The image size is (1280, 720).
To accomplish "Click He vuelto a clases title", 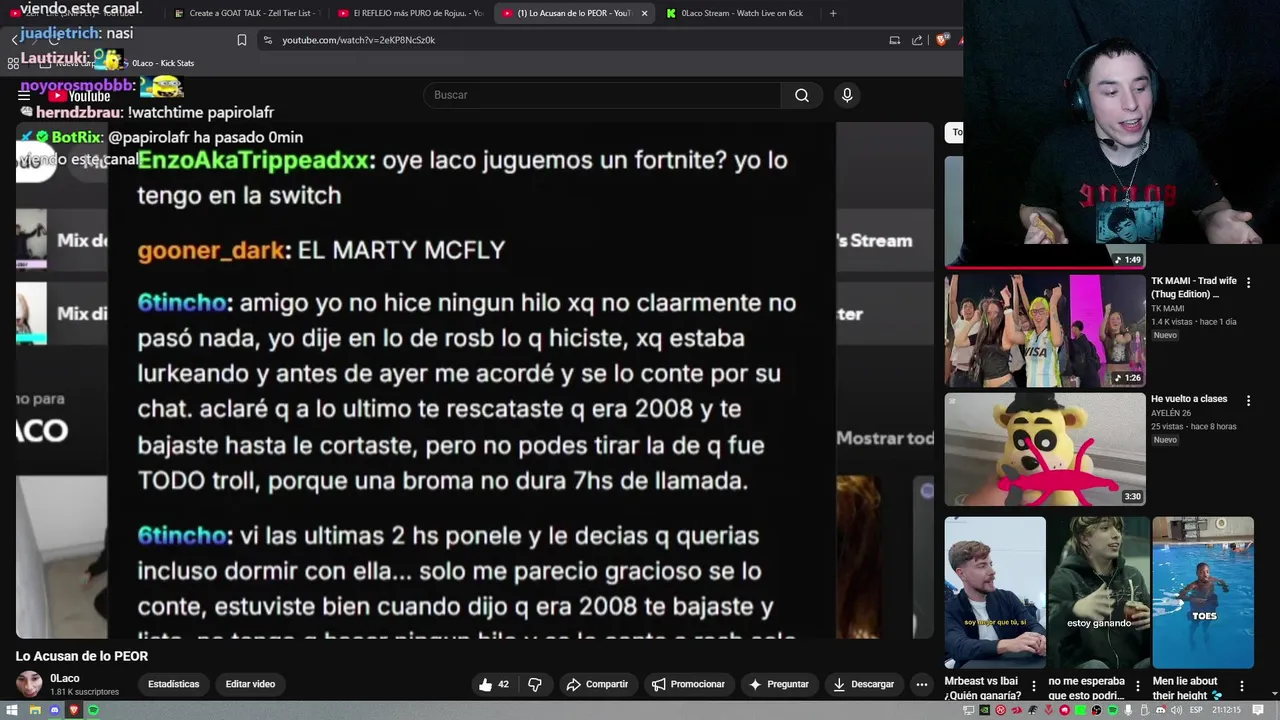I will tap(1189, 399).
